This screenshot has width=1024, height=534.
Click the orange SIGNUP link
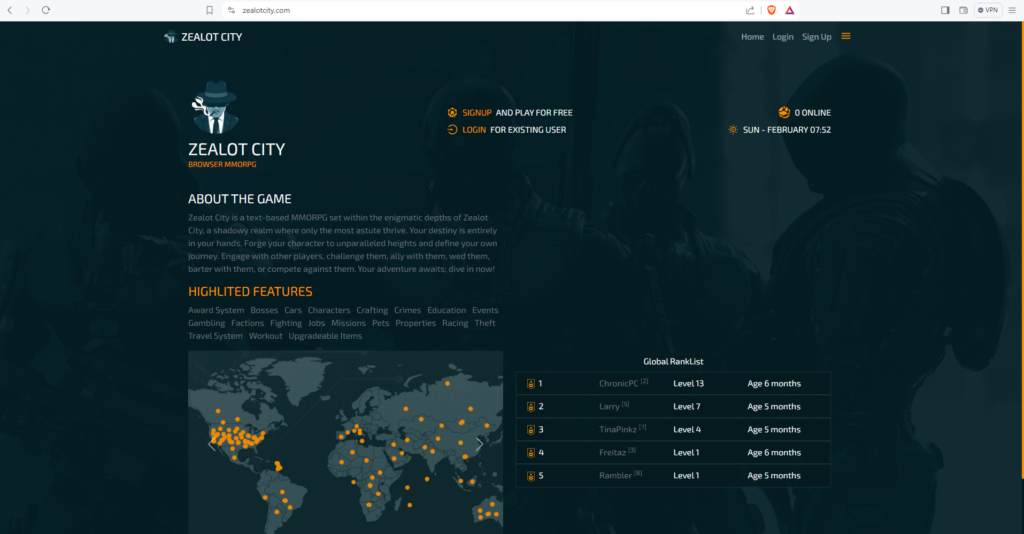[477, 112]
